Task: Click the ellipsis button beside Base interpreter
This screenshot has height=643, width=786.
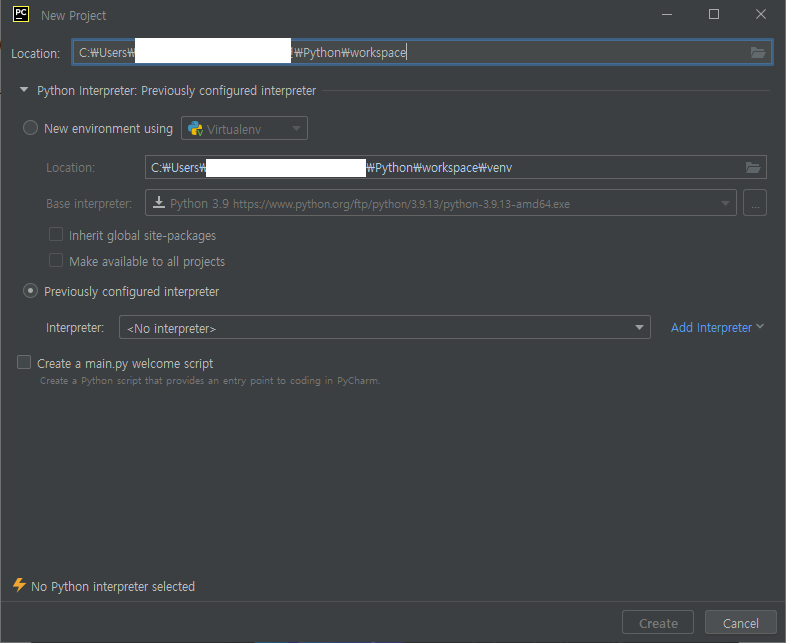Action: tap(755, 203)
